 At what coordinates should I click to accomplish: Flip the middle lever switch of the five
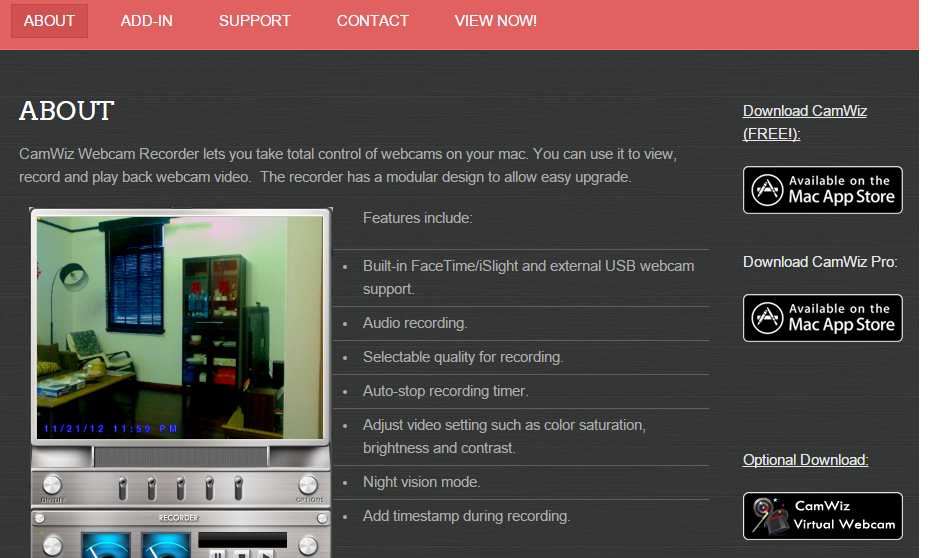(x=180, y=488)
